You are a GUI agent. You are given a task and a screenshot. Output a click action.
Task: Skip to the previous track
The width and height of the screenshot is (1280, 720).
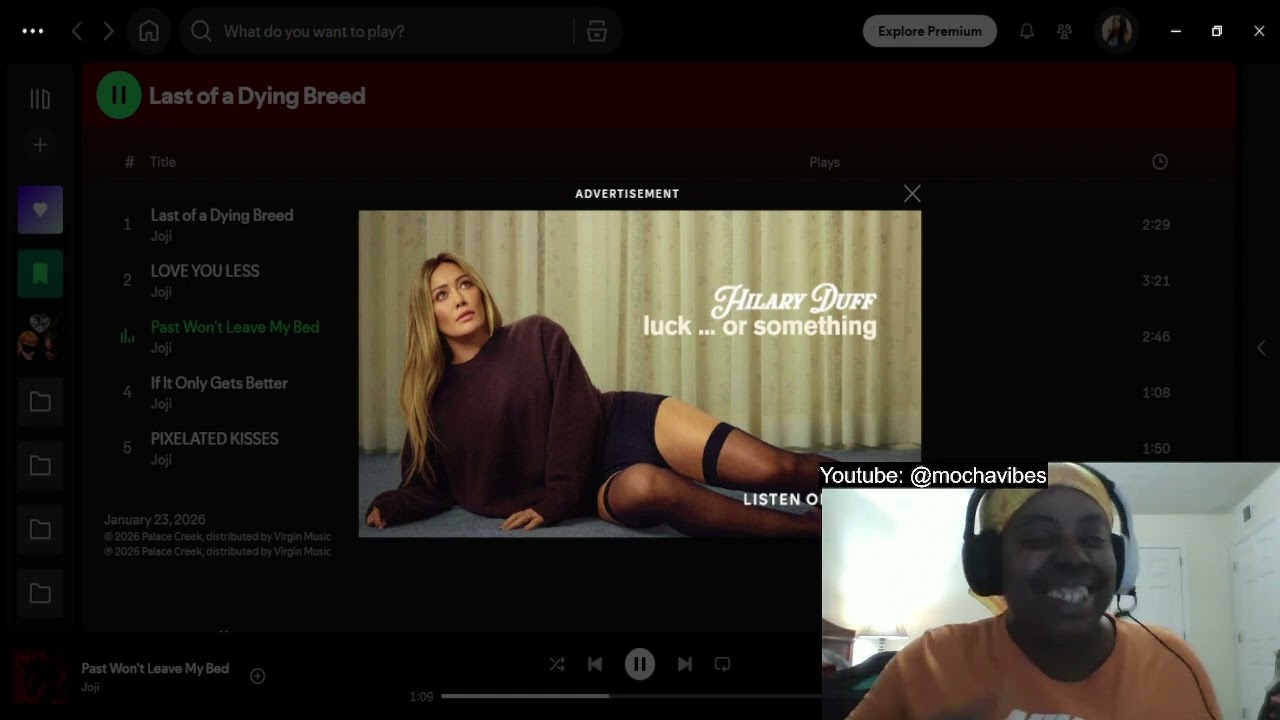point(595,664)
